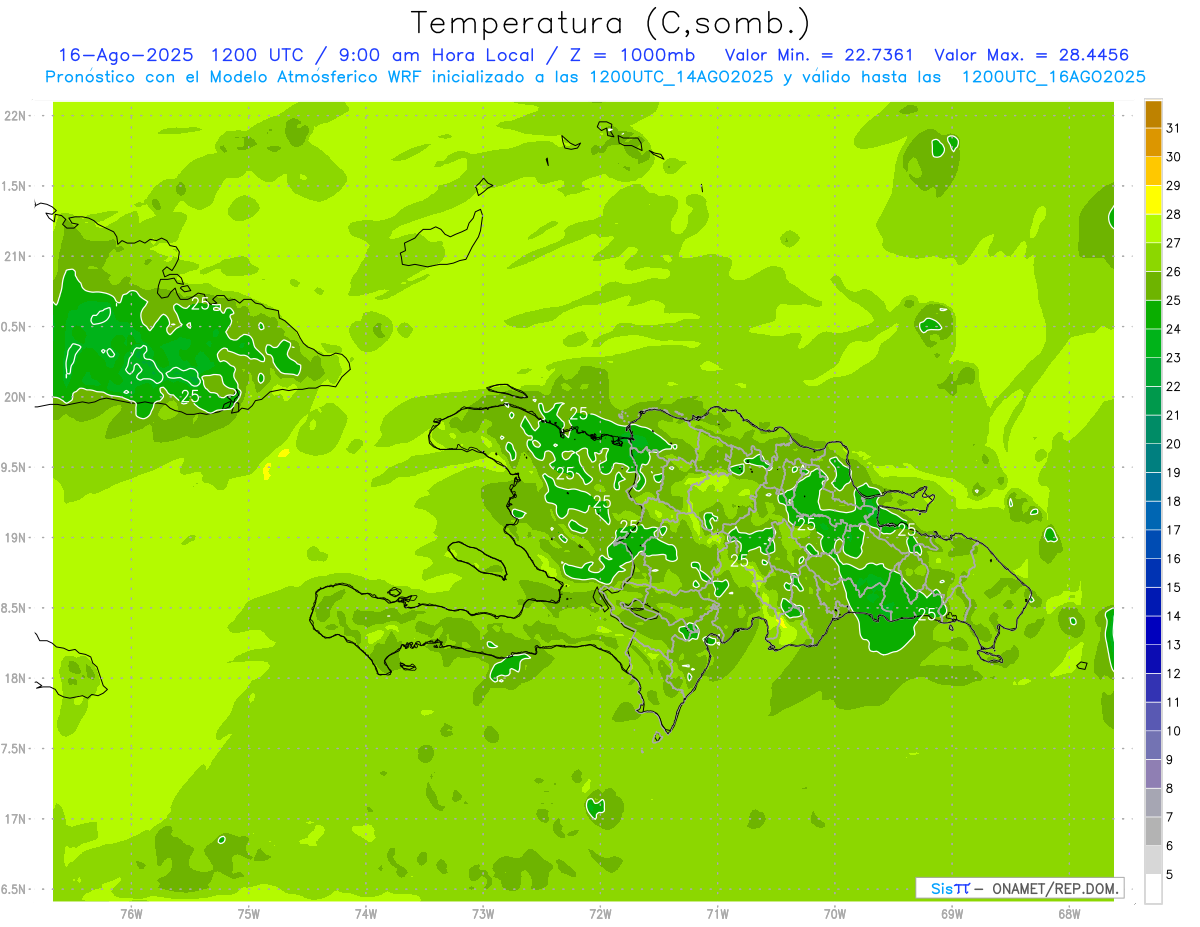This screenshot has width=1200, height=927.
Task: Click the '1.5N' latitude label
Action: click(x=14, y=186)
